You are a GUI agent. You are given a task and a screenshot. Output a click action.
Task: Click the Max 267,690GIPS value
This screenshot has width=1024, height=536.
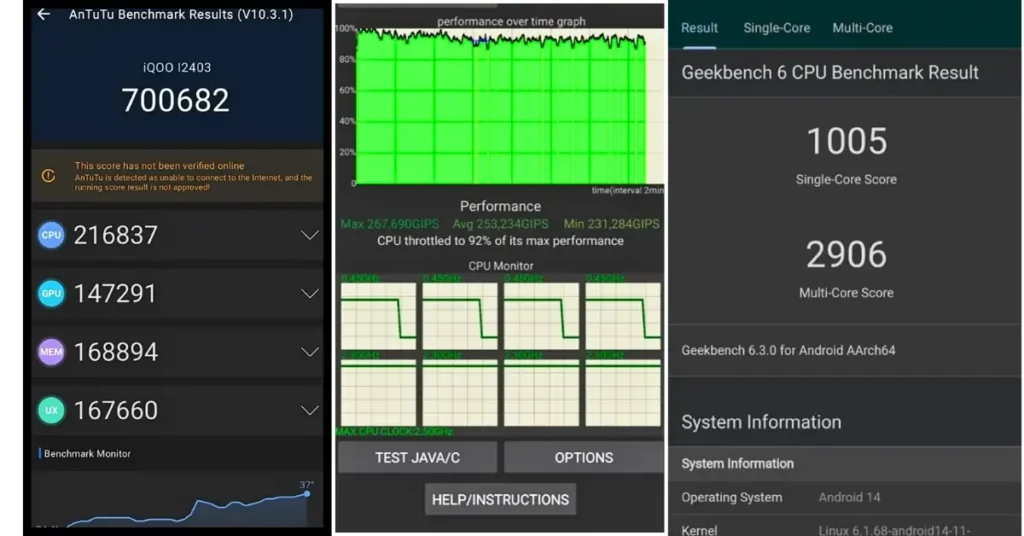[x=390, y=224]
